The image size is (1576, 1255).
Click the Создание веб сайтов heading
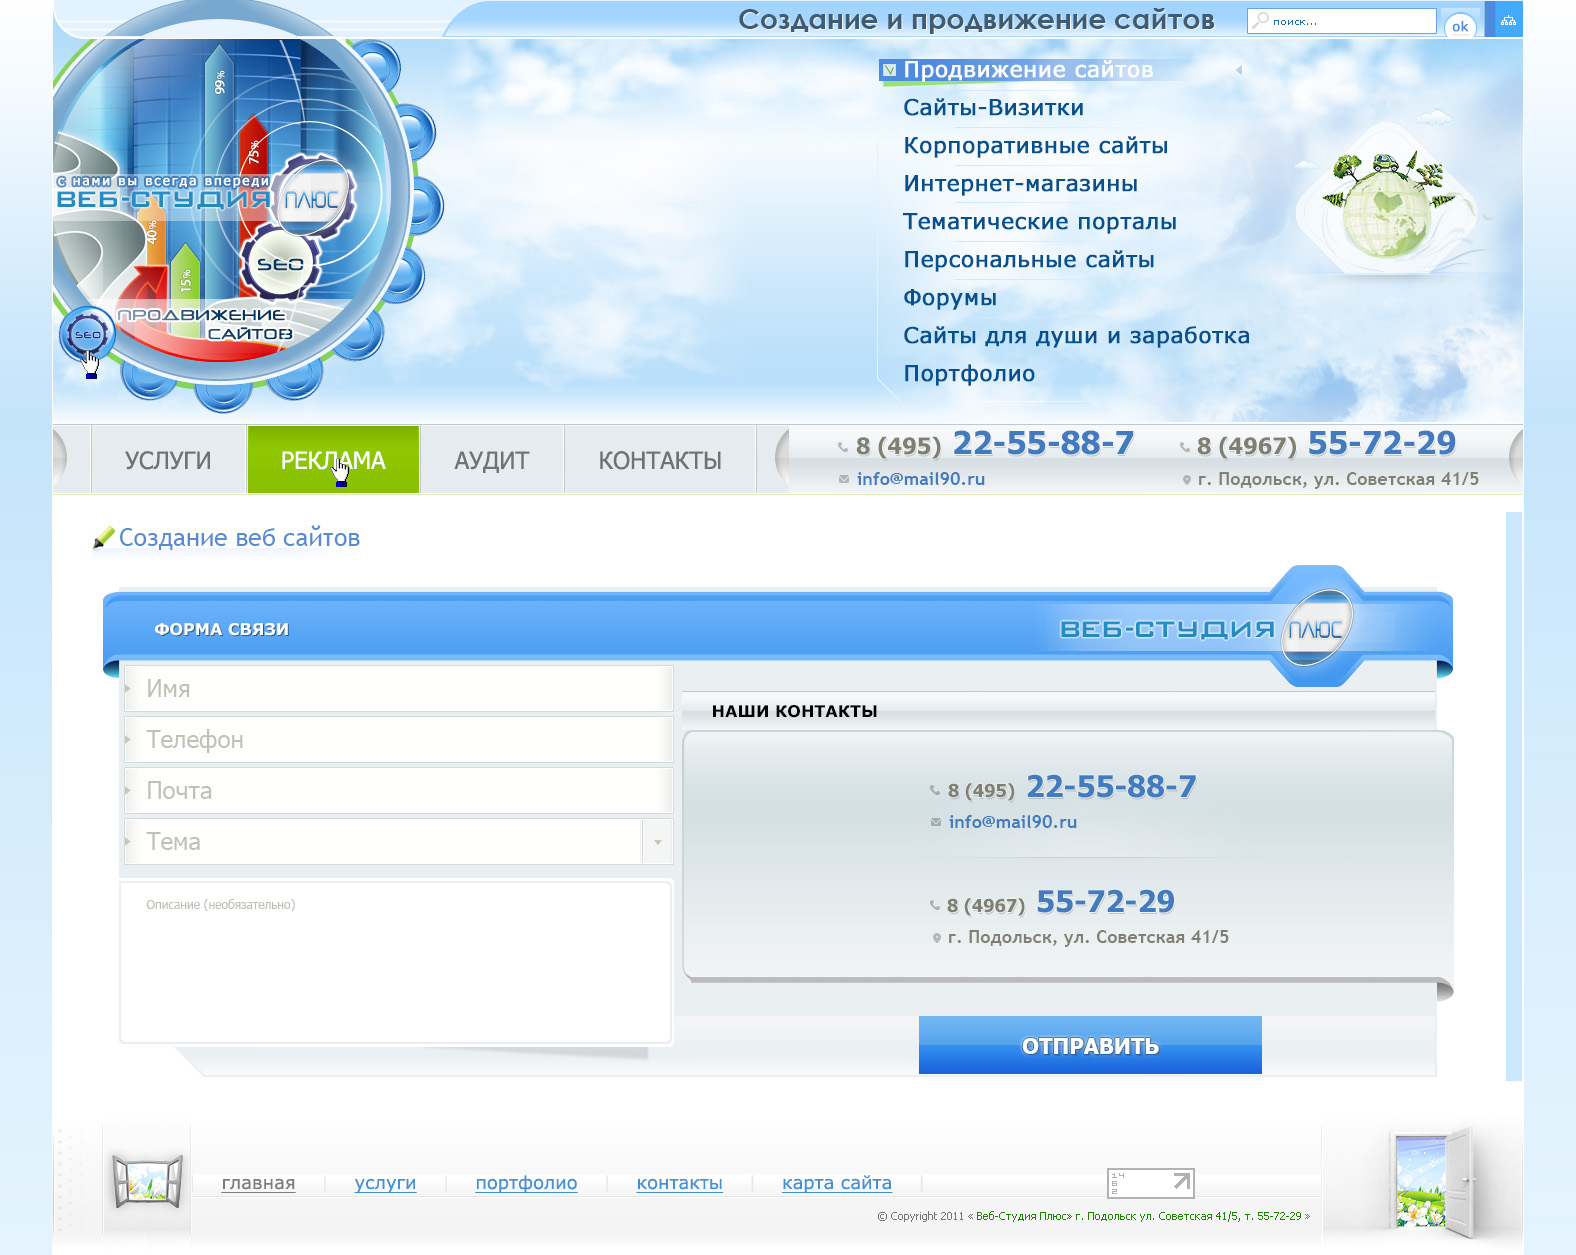239,538
